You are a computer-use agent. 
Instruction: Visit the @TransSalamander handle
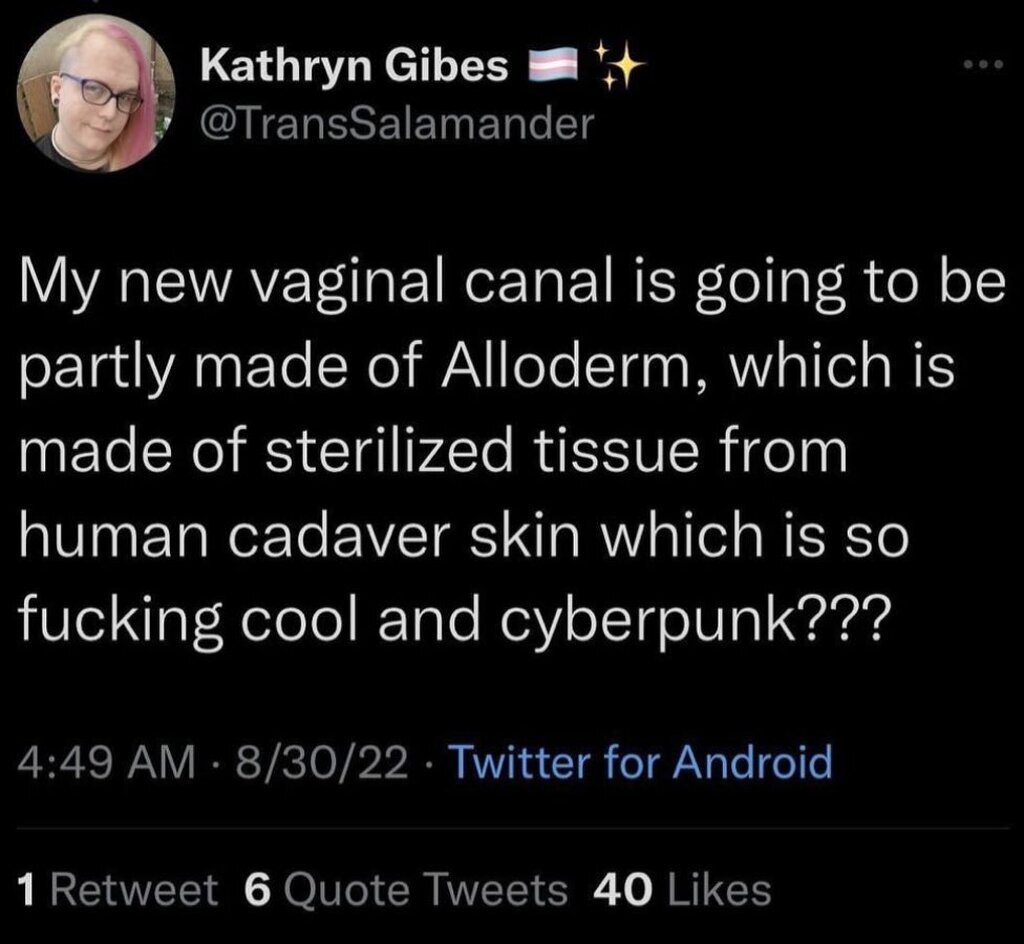(x=397, y=122)
